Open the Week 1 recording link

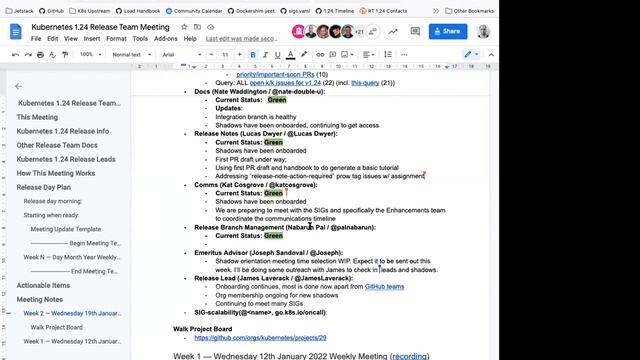tap(409, 356)
